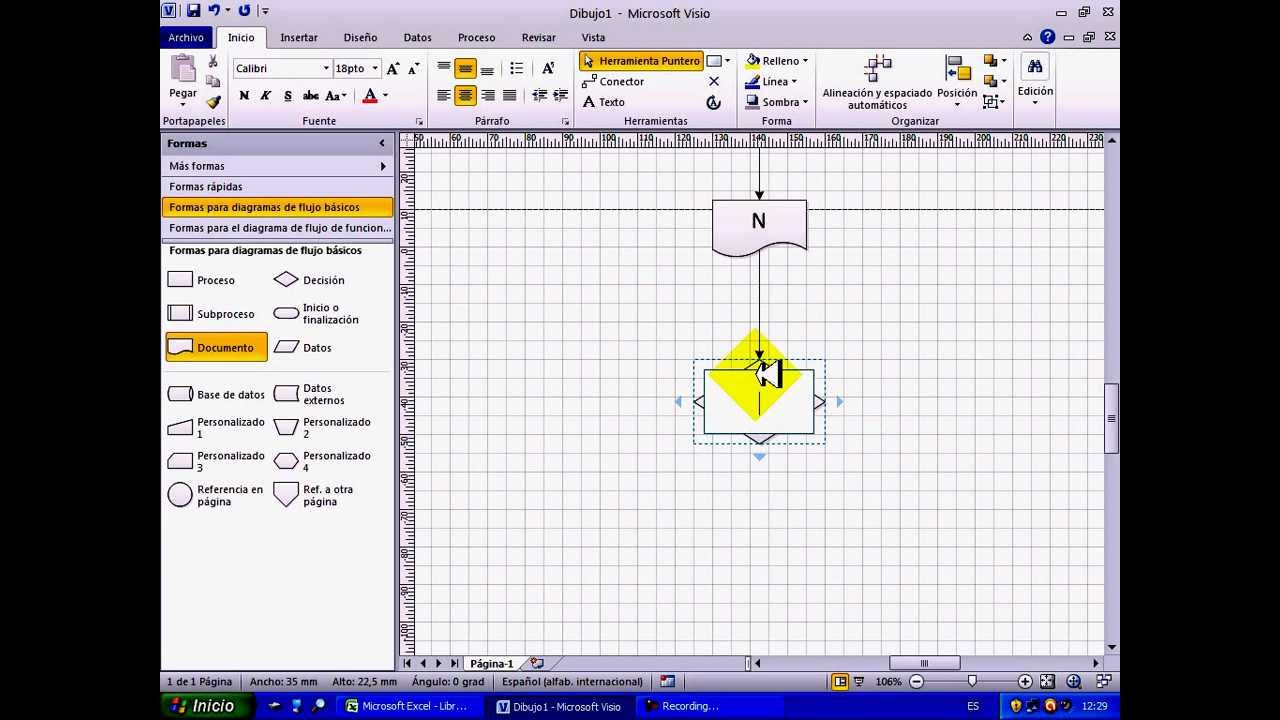This screenshot has height=720, width=1280.
Task: Switch to the Revisar tab
Action: [x=539, y=38]
